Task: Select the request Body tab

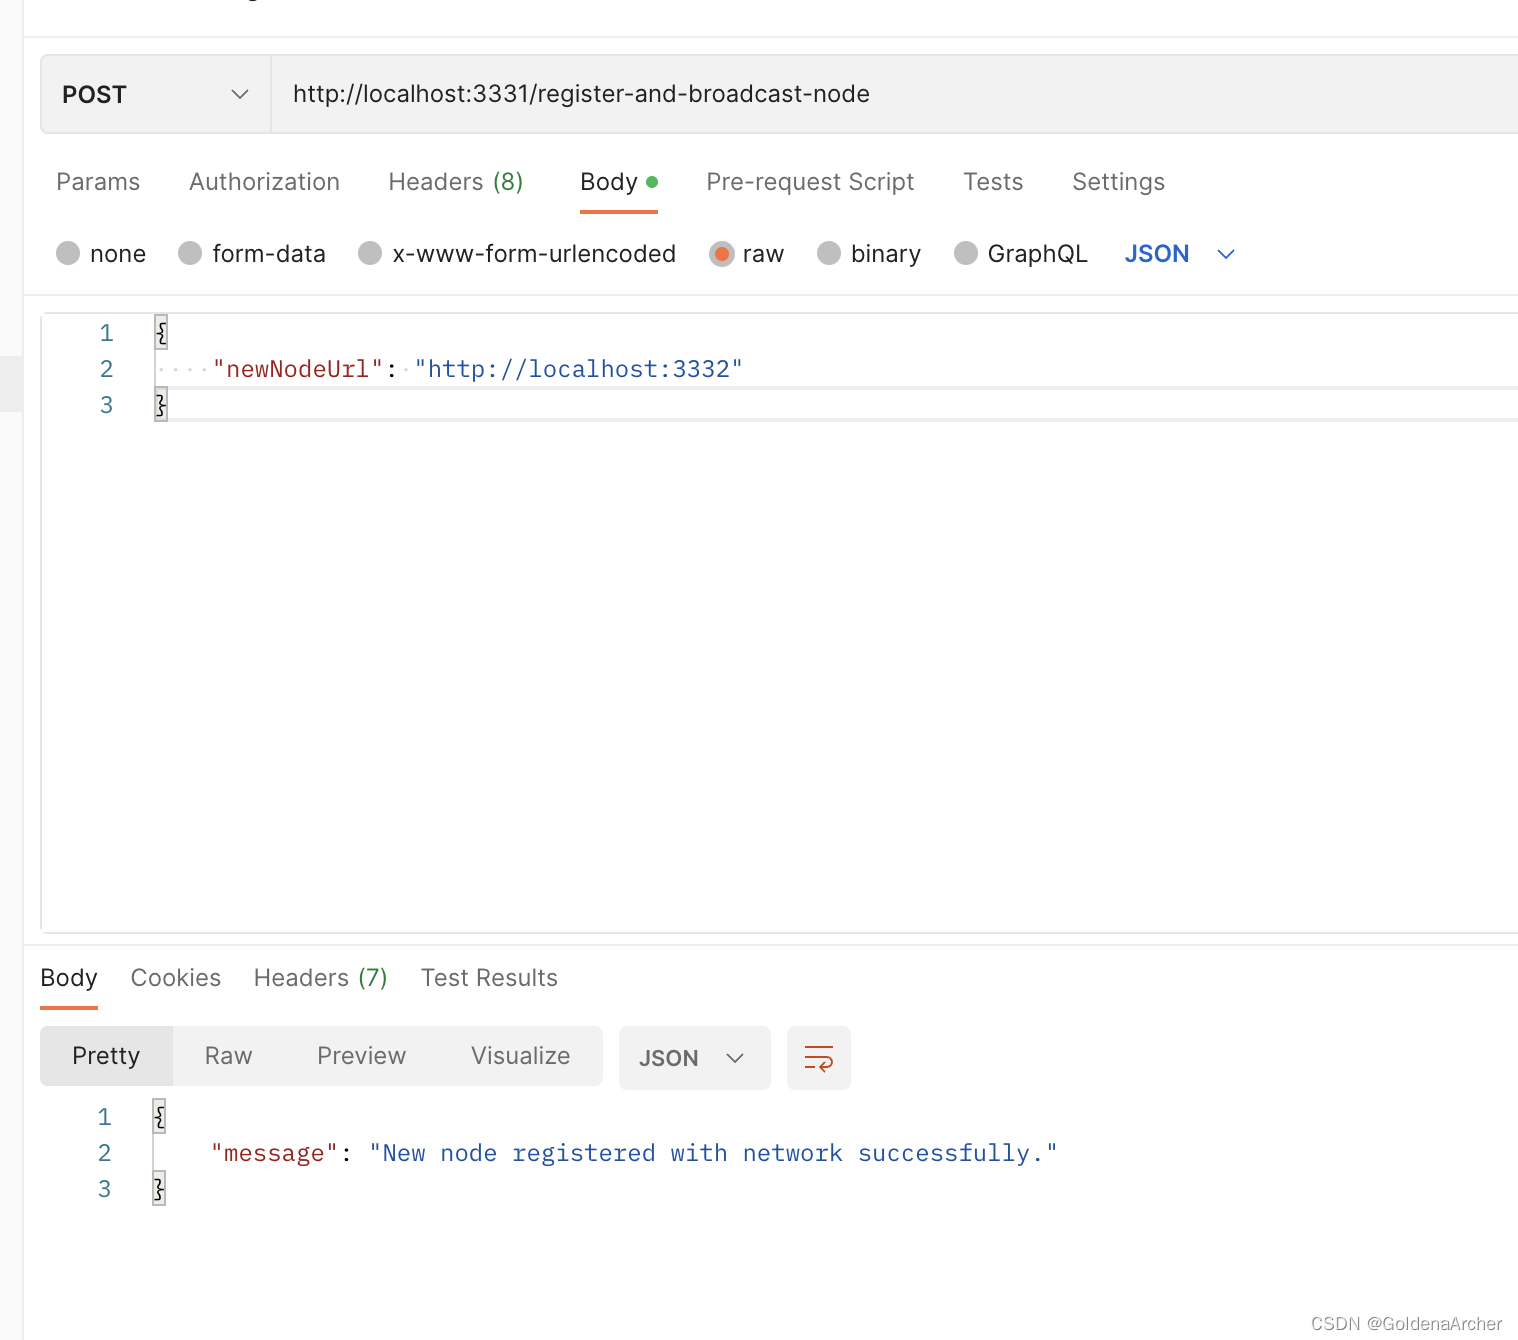Action: click(618, 182)
